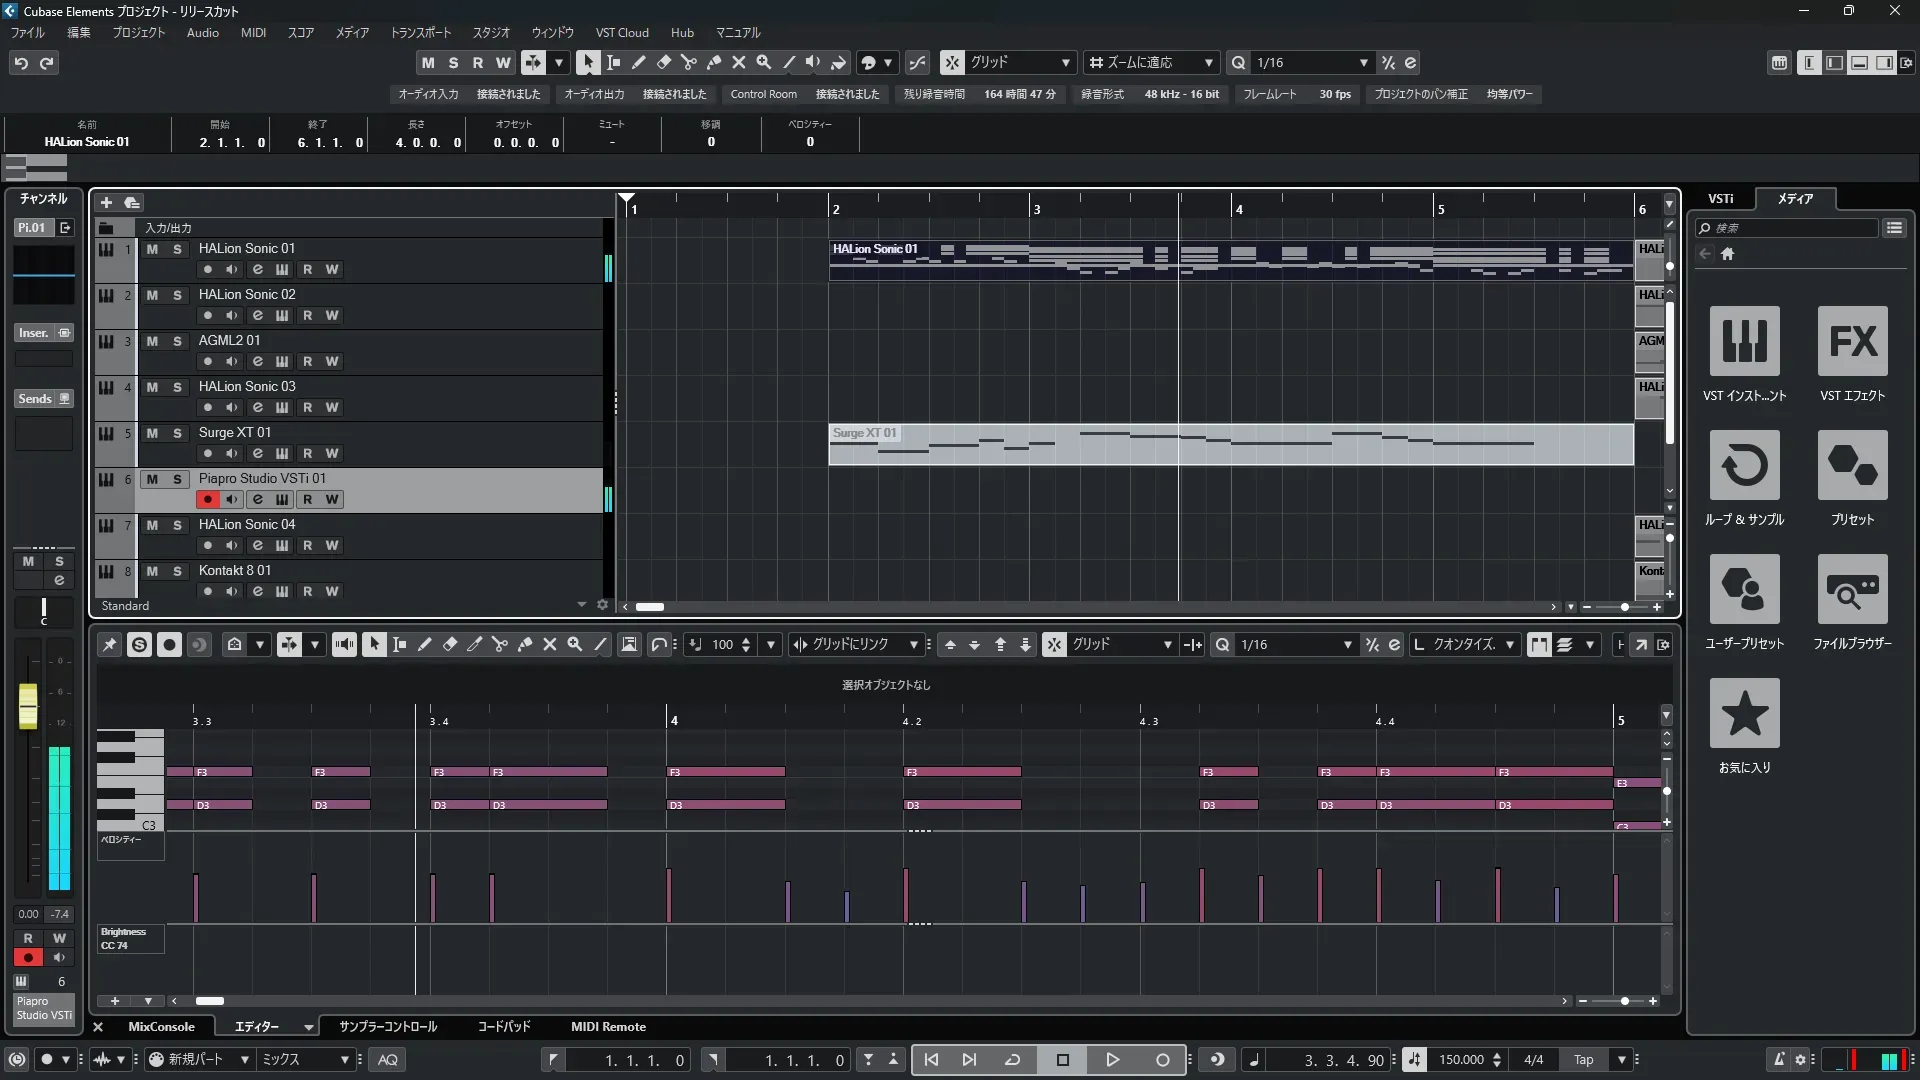Pick the Eraser tool in project toolbar
Image resolution: width=1920 pixels, height=1080 pixels.
pos(664,62)
